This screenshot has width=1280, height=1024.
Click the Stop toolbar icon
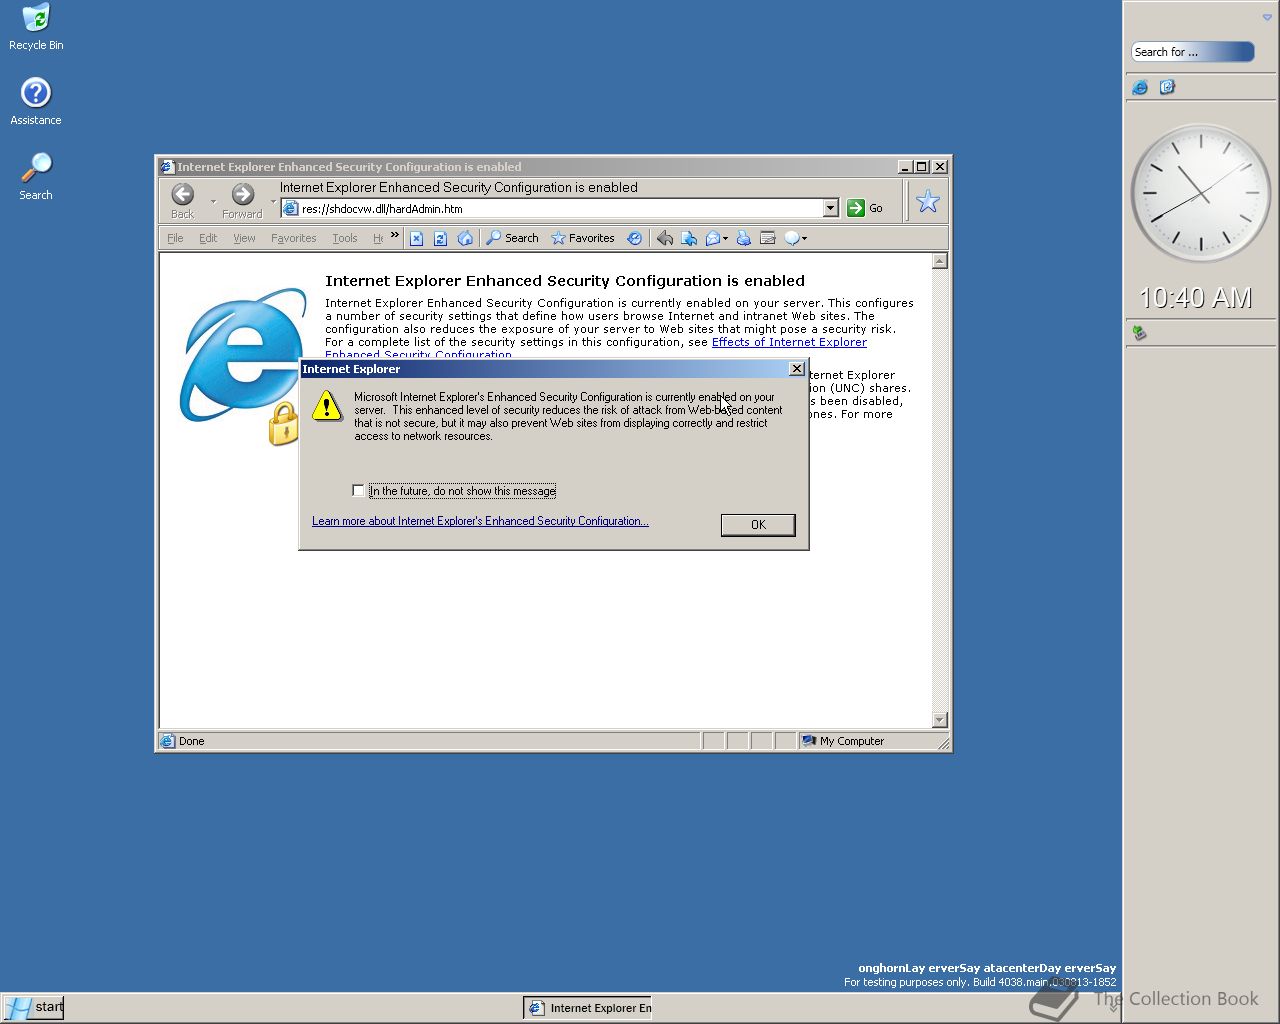416,238
